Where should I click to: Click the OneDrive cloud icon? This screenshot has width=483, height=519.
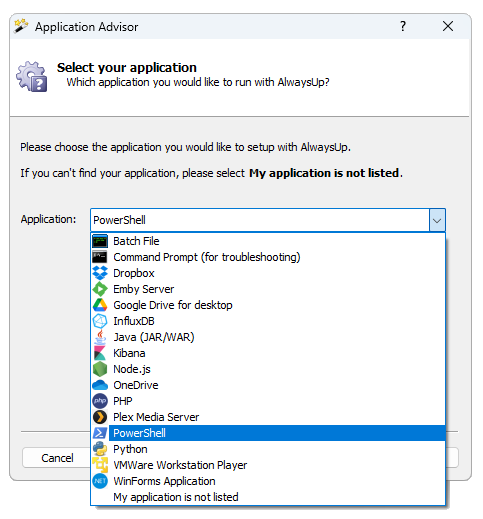point(100,385)
